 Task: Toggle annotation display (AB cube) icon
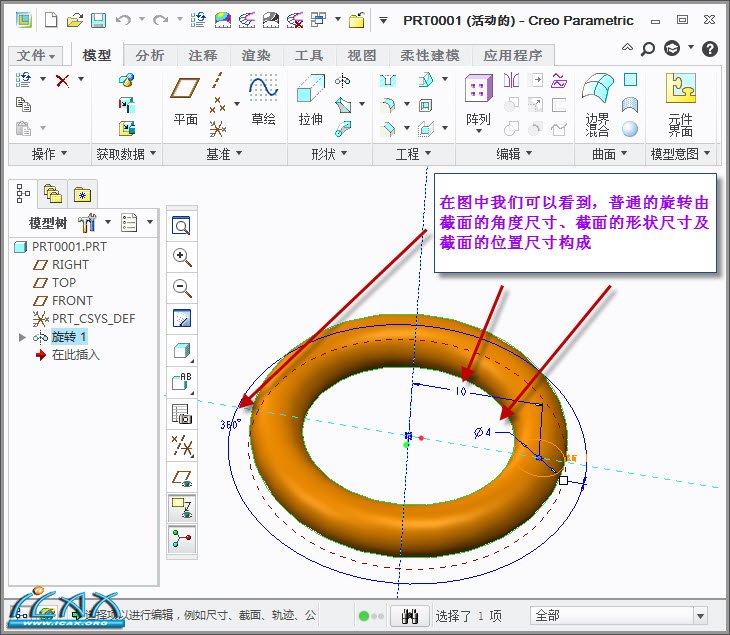tap(182, 381)
